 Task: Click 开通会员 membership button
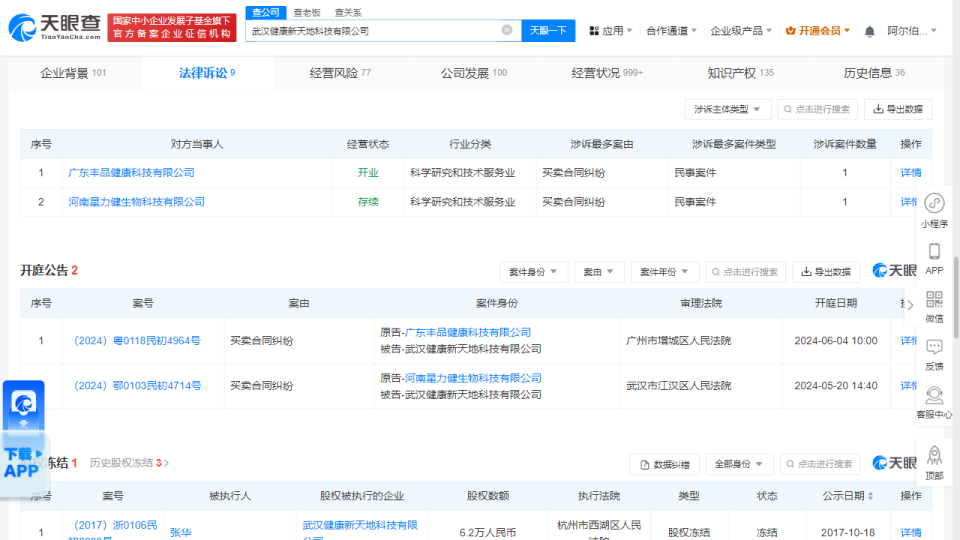(x=817, y=31)
